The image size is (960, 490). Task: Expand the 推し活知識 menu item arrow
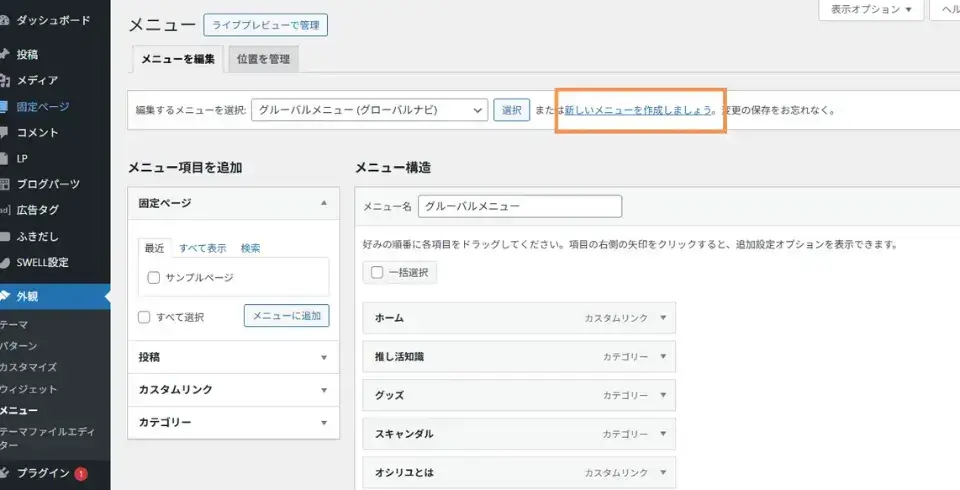click(x=663, y=356)
